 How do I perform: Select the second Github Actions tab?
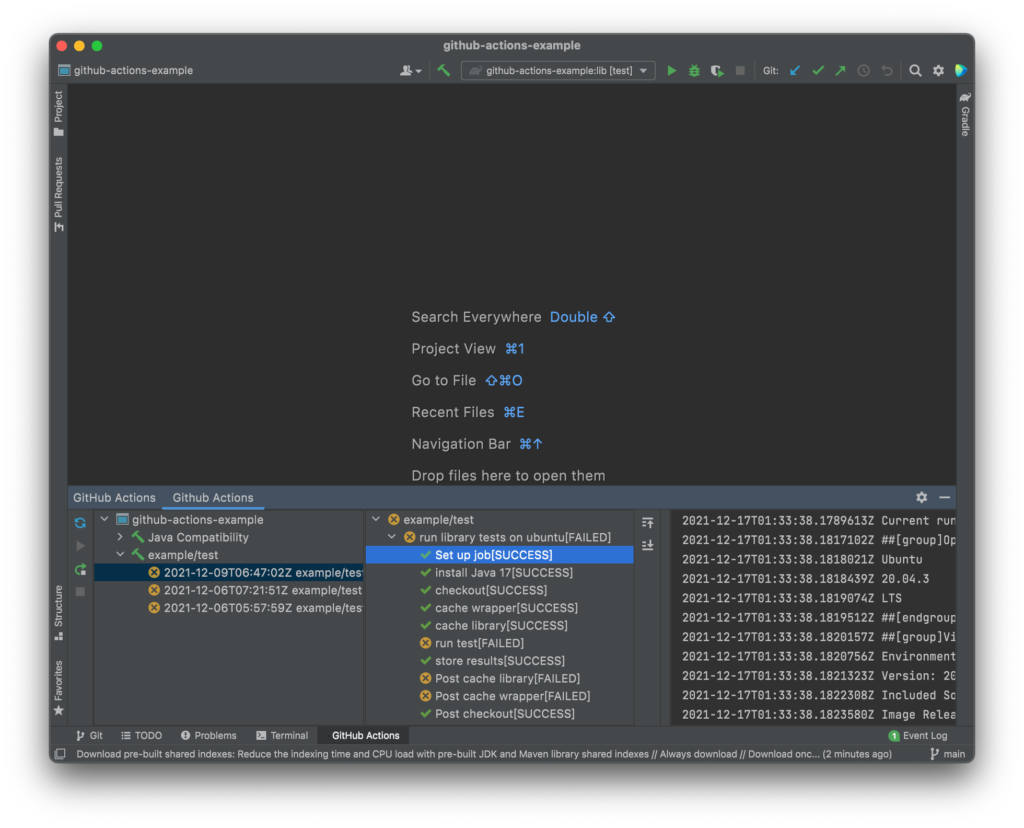pyautogui.click(x=213, y=498)
